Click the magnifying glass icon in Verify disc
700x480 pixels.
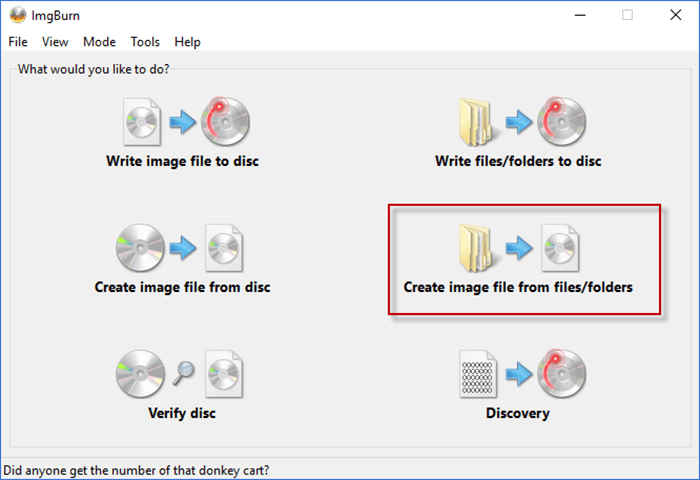click(x=183, y=373)
